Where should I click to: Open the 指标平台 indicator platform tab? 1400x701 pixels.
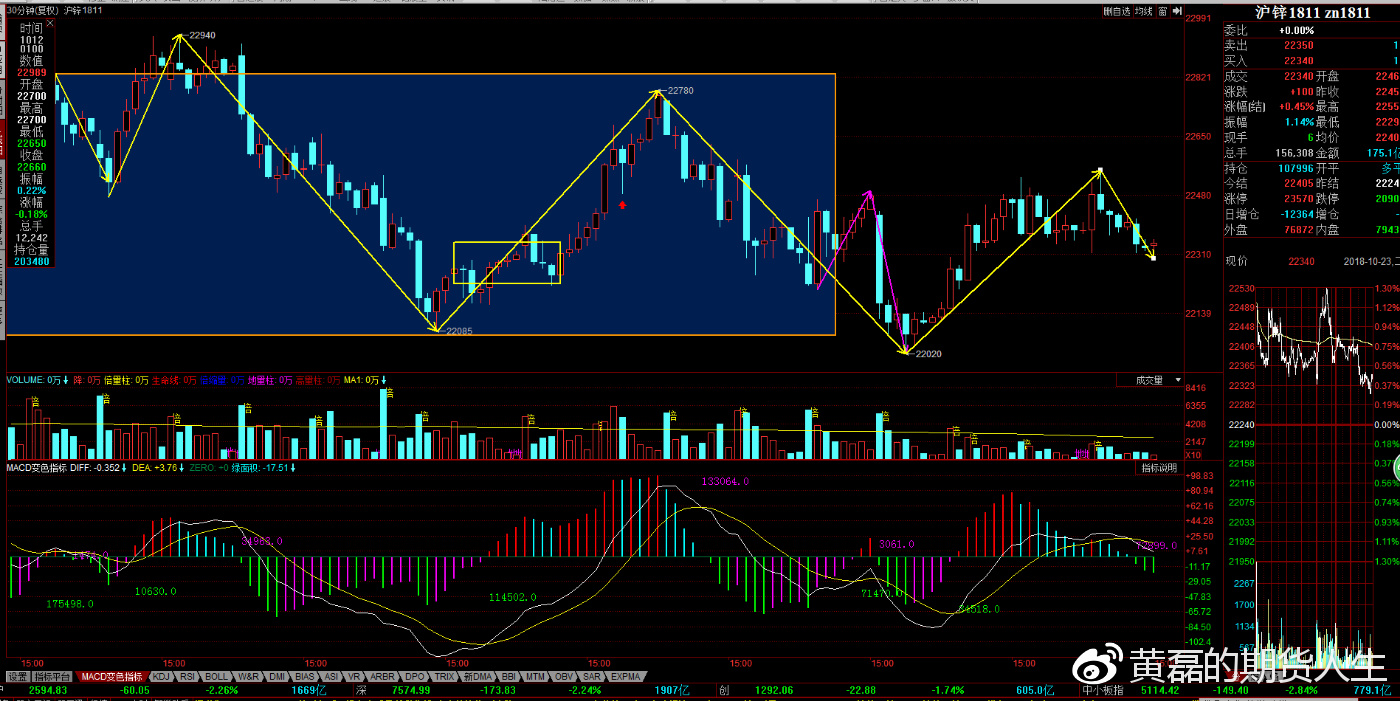click(x=53, y=677)
